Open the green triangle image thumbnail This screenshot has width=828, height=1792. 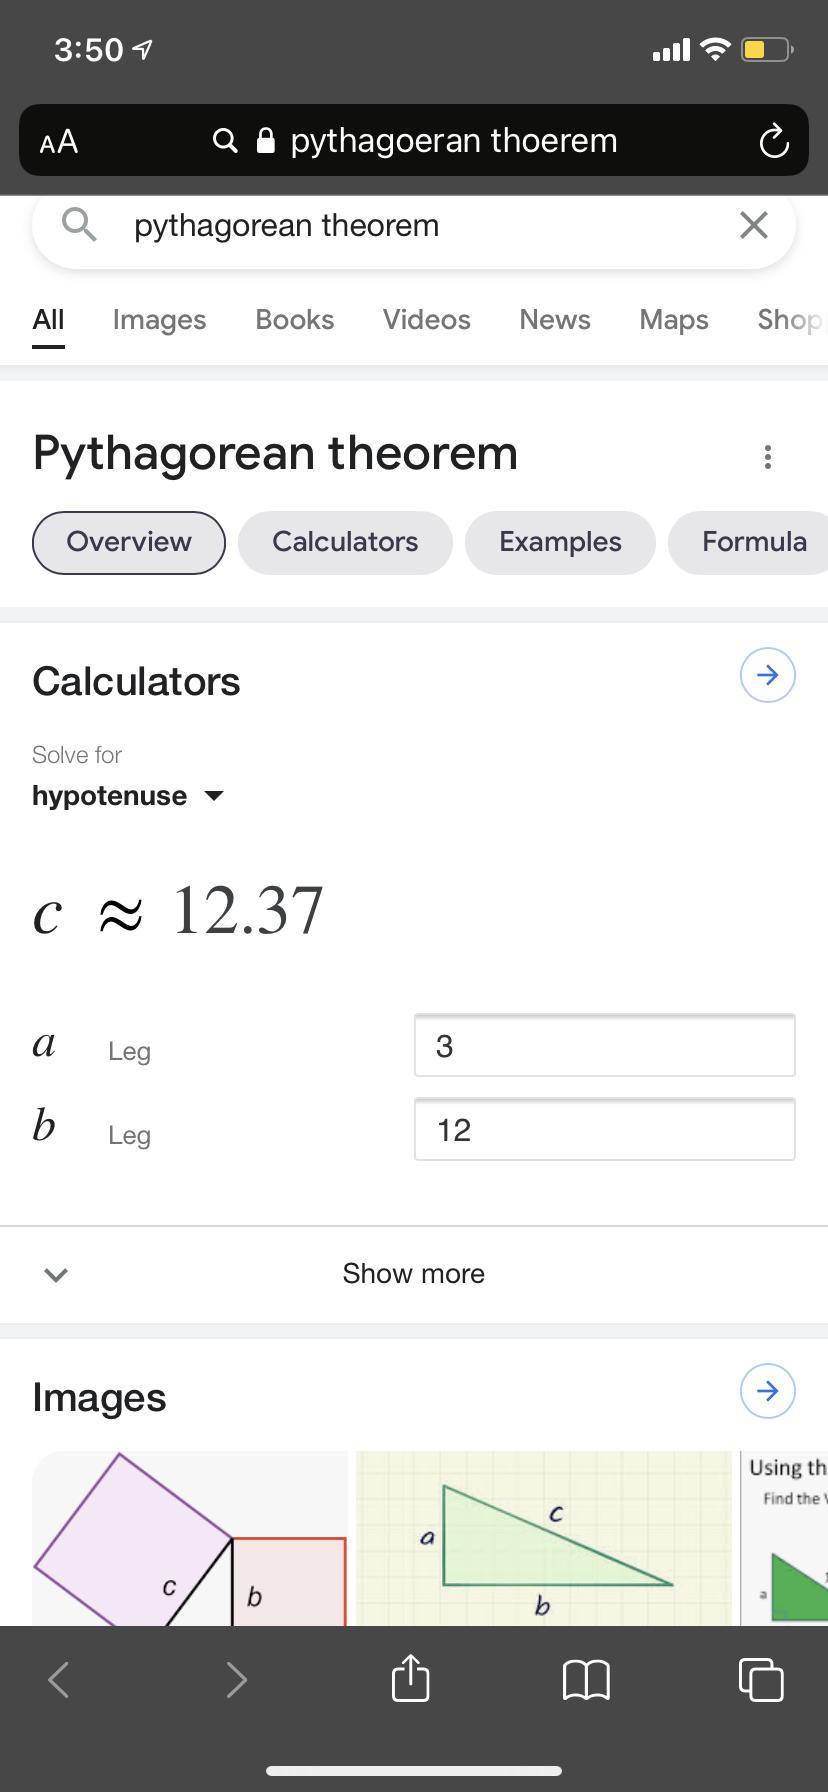pyautogui.click(x=544, y=1539)
